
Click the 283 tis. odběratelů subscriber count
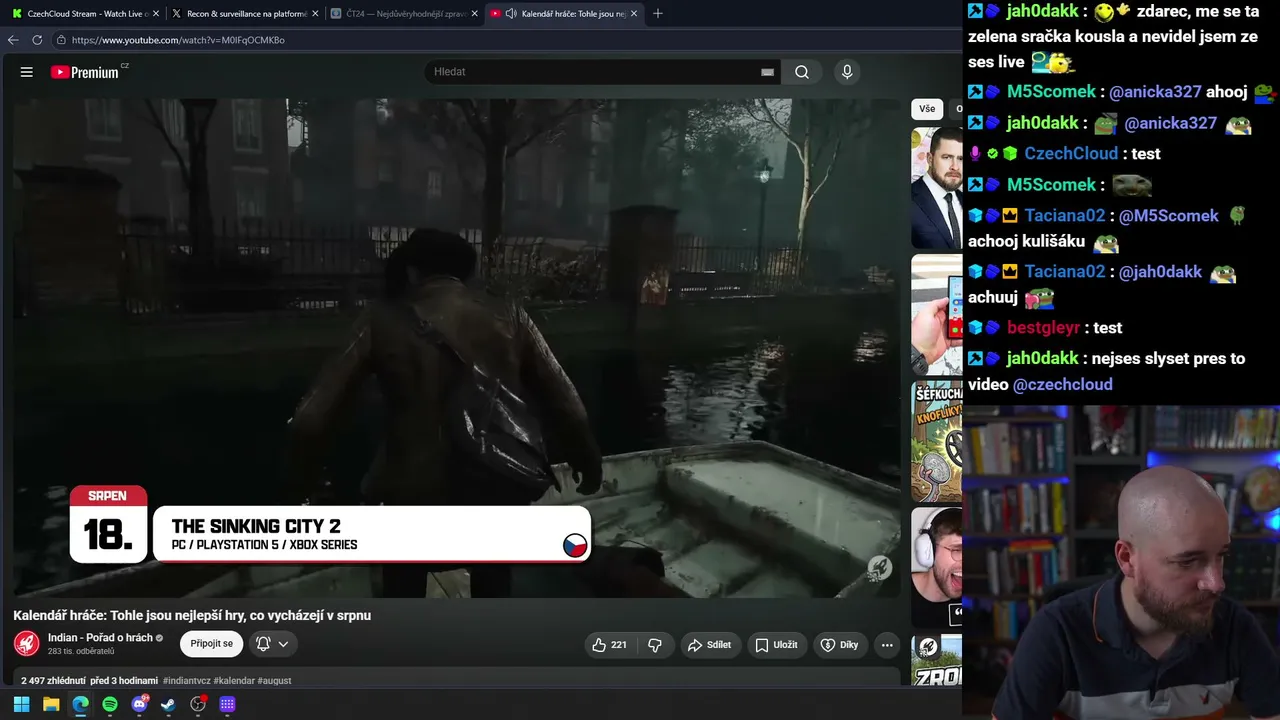click(81, 652)
